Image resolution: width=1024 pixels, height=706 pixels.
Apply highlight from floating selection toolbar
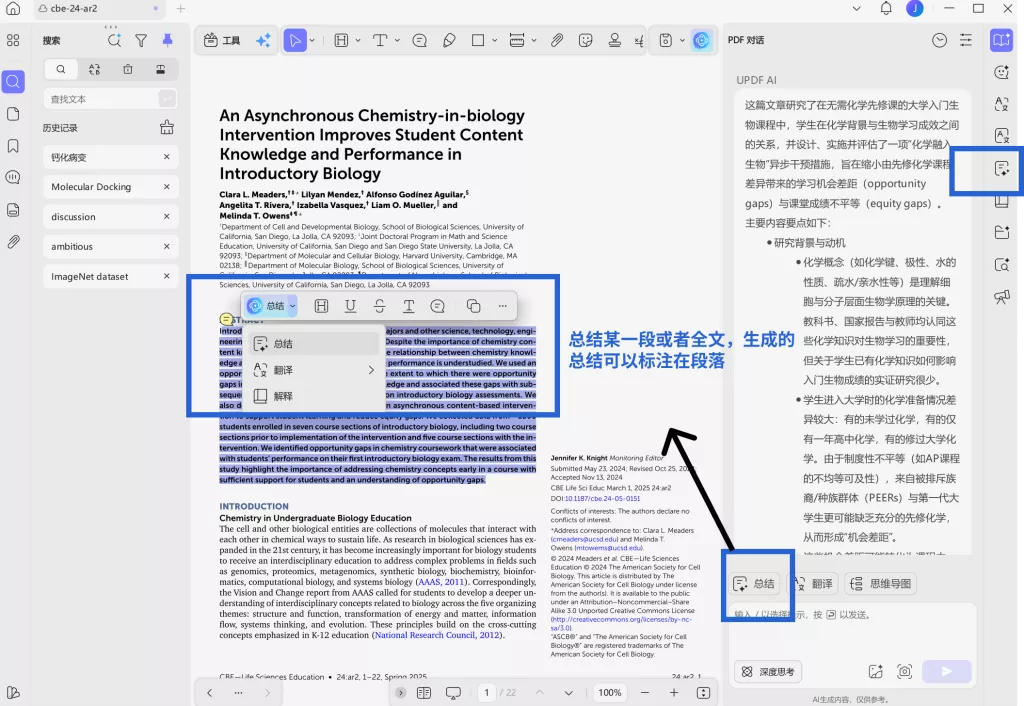click(x=321, y=306)
